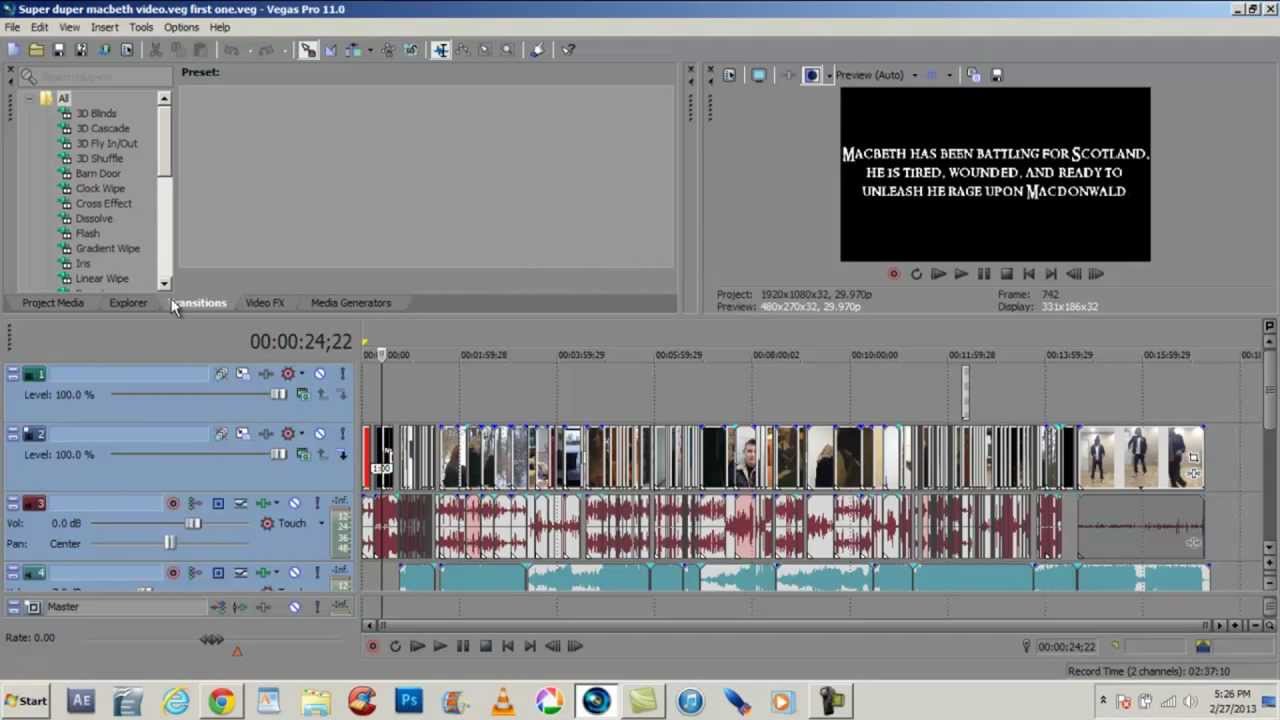Switch to the Explorer tab
This screenshot has width=1280, height=720.
(128, 303)
